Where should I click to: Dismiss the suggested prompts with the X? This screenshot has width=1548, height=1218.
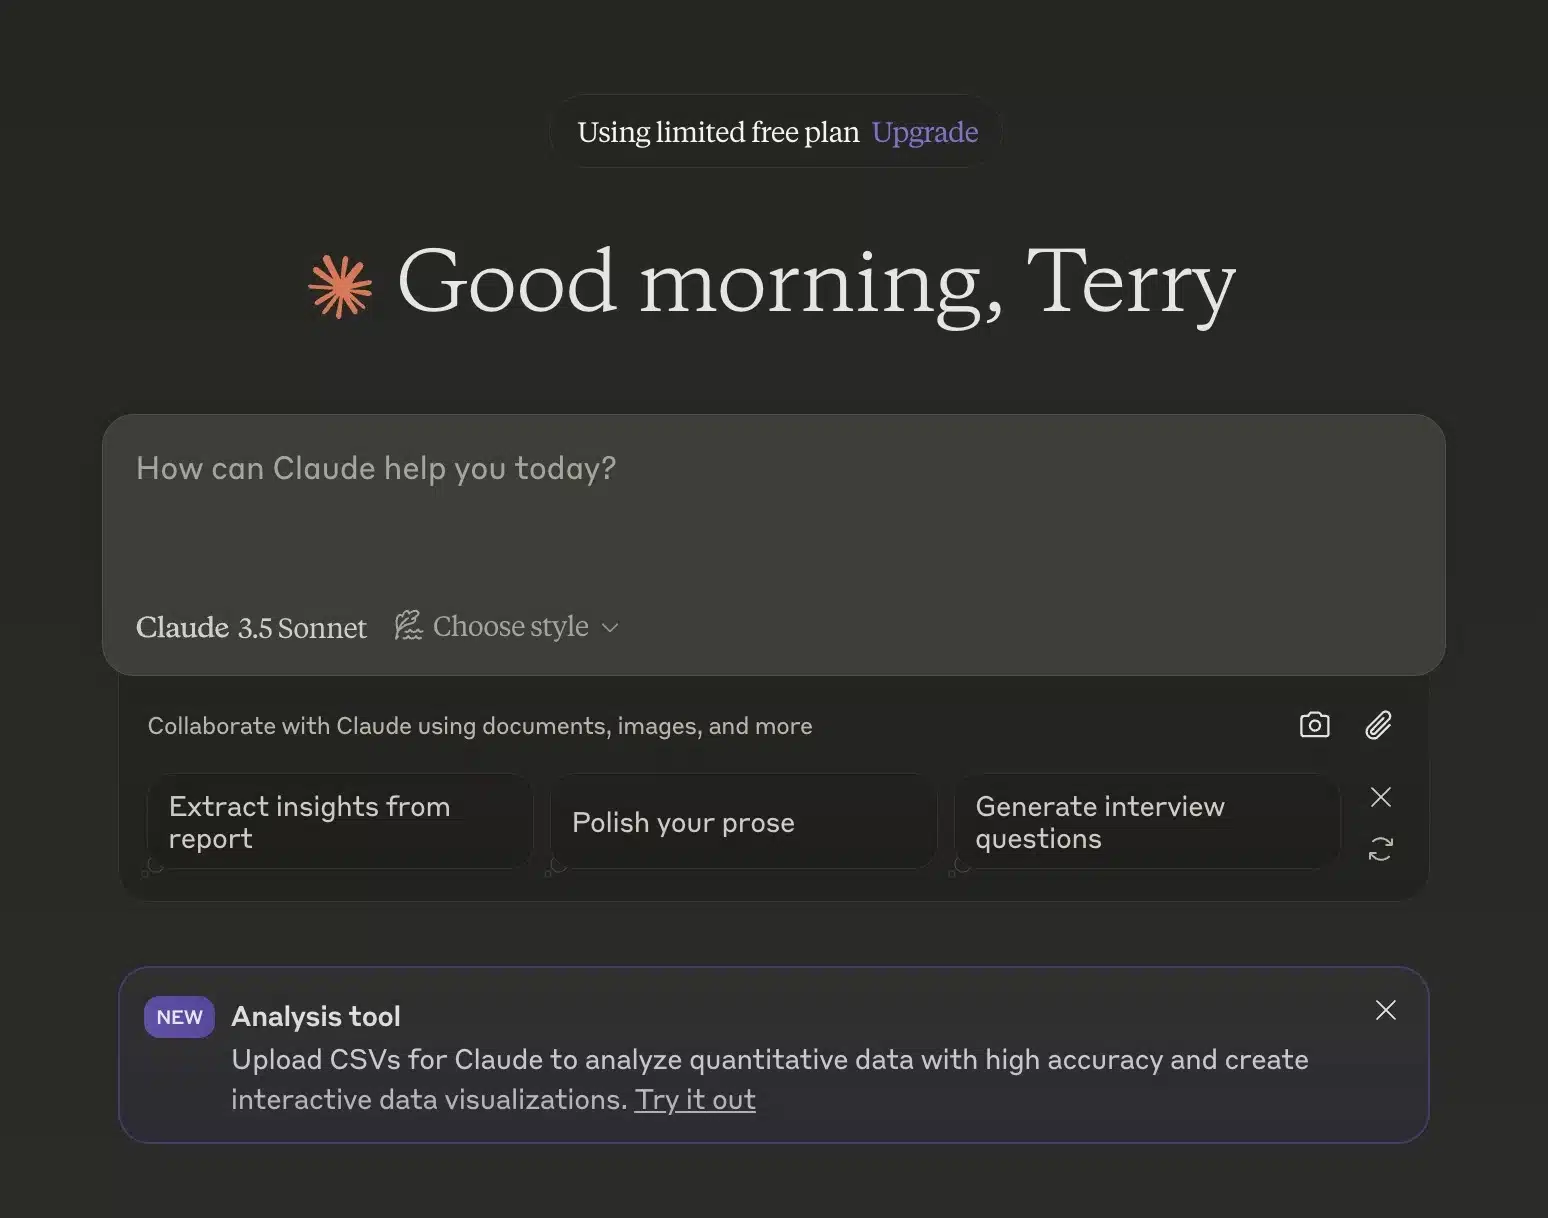[x=1381, y=797]
